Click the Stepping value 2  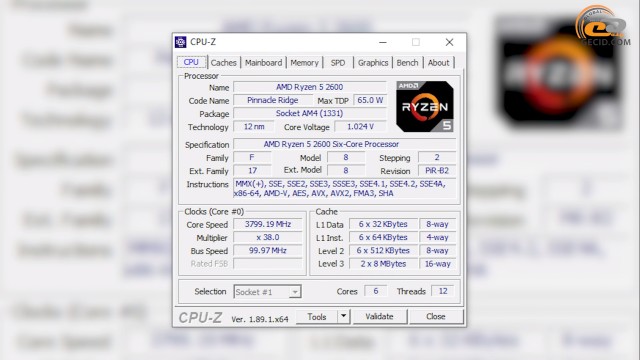click(x=437, y=157)
